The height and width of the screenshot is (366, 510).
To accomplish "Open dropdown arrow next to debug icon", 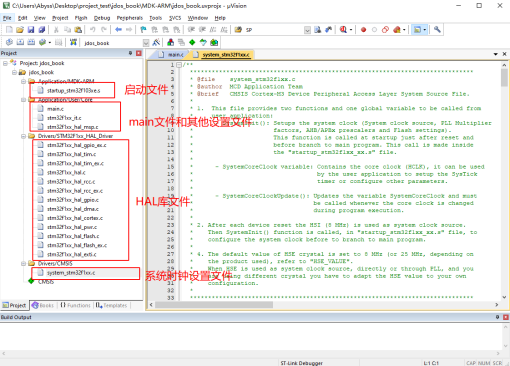I will tap(351, 30).
